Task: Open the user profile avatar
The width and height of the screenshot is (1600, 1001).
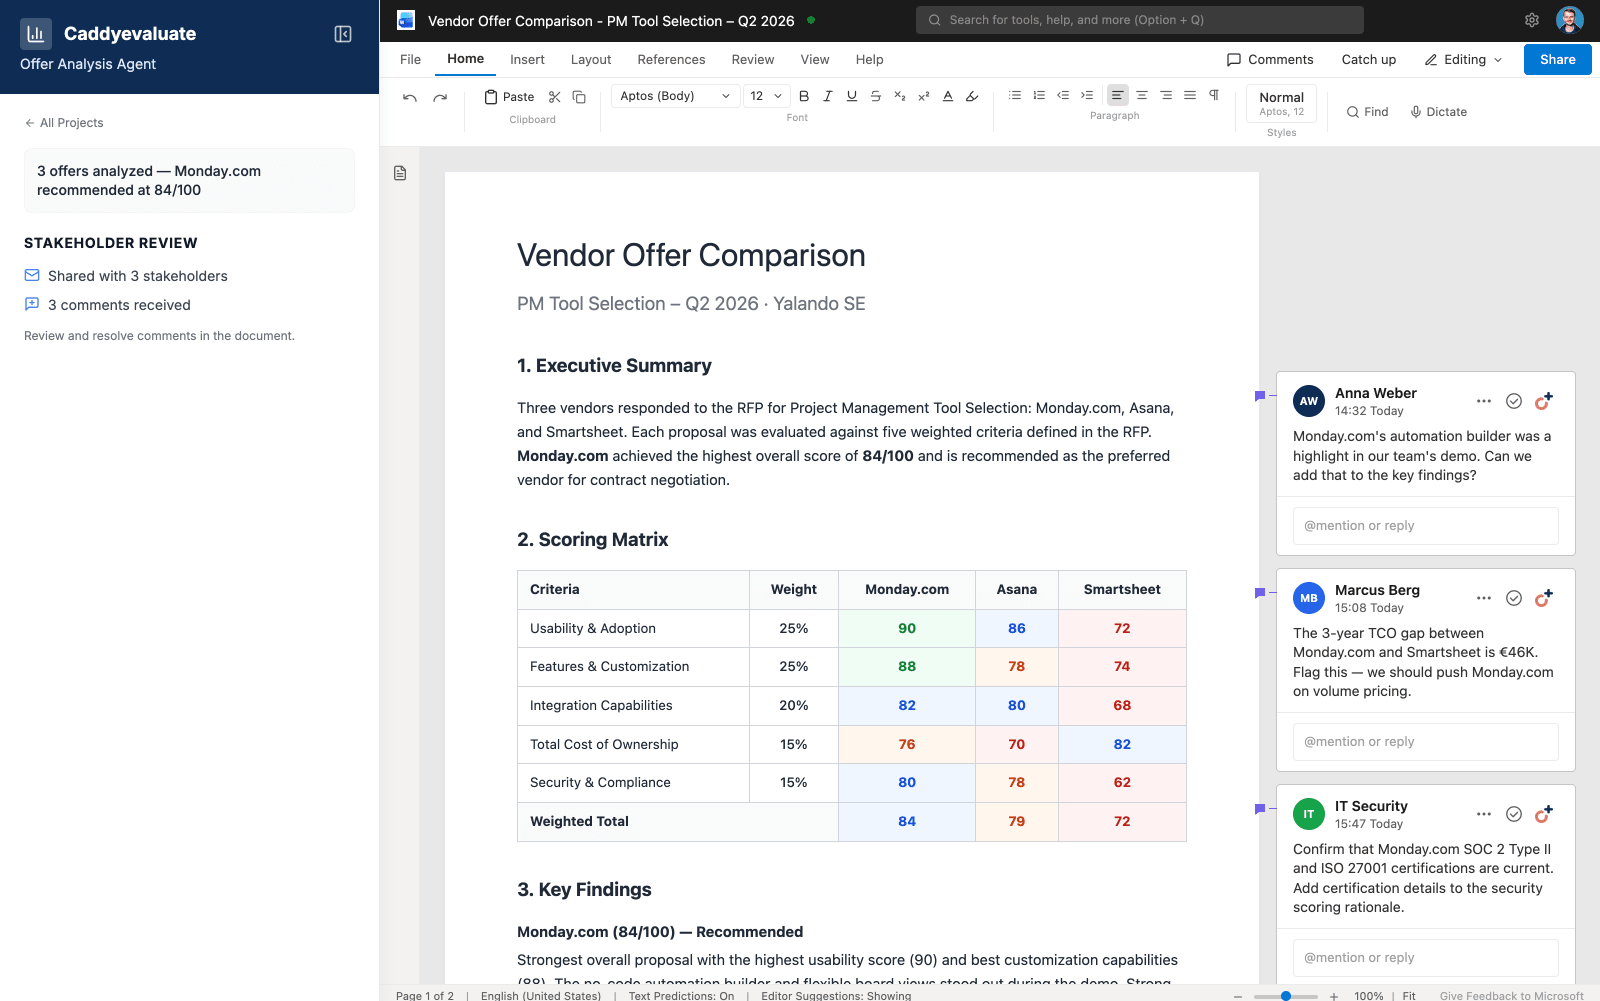Action: (x=1570, y=20)
